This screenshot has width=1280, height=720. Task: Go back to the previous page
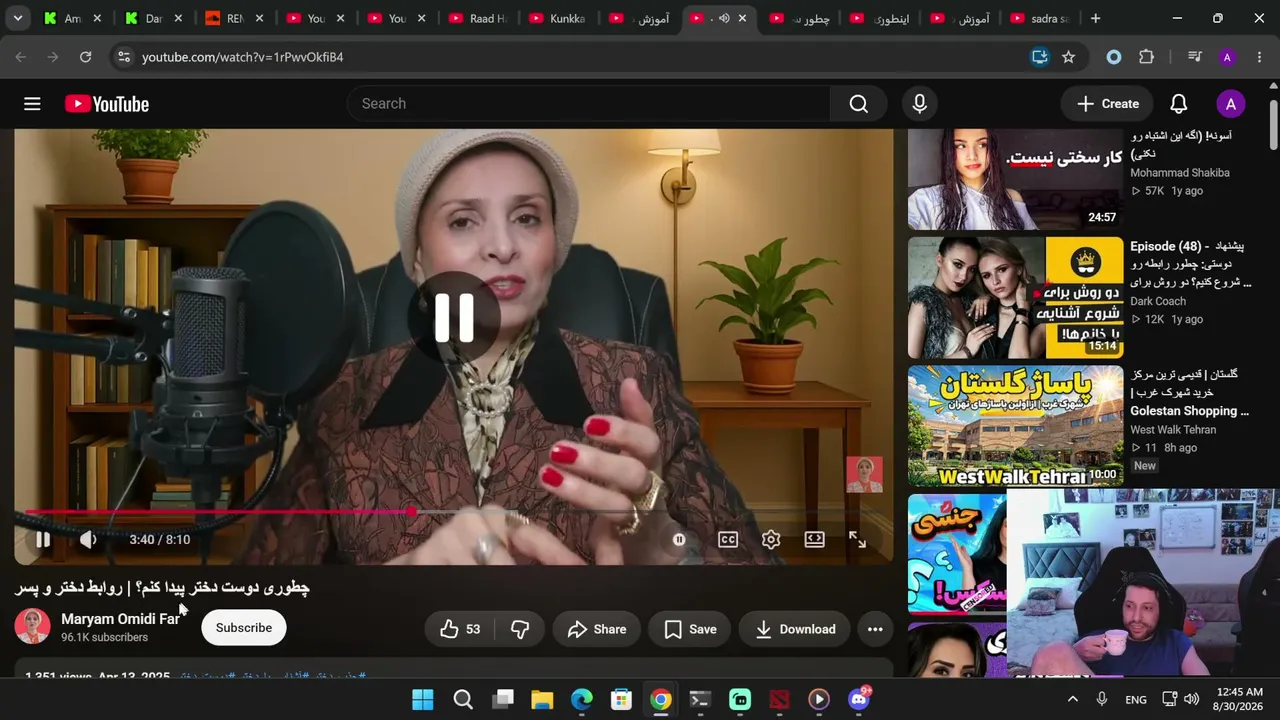tap(21, 57)
